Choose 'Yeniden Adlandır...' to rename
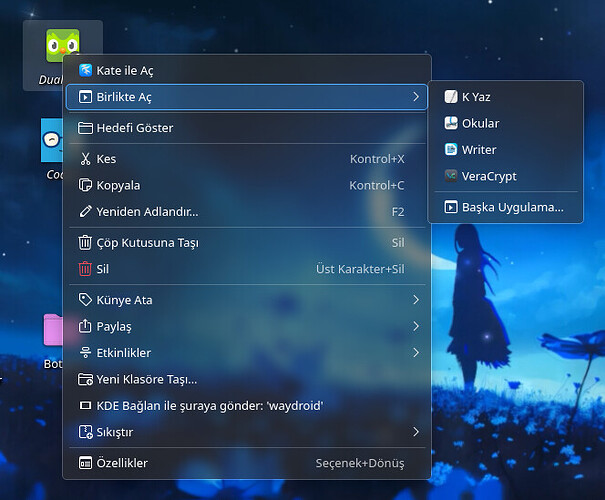The image size is (605, 500). 147,212
